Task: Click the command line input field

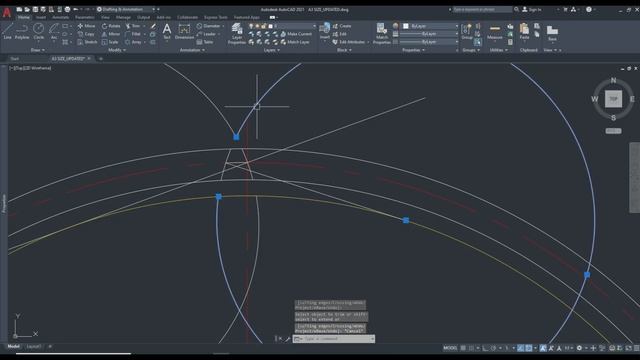Action: coord(333,339)
